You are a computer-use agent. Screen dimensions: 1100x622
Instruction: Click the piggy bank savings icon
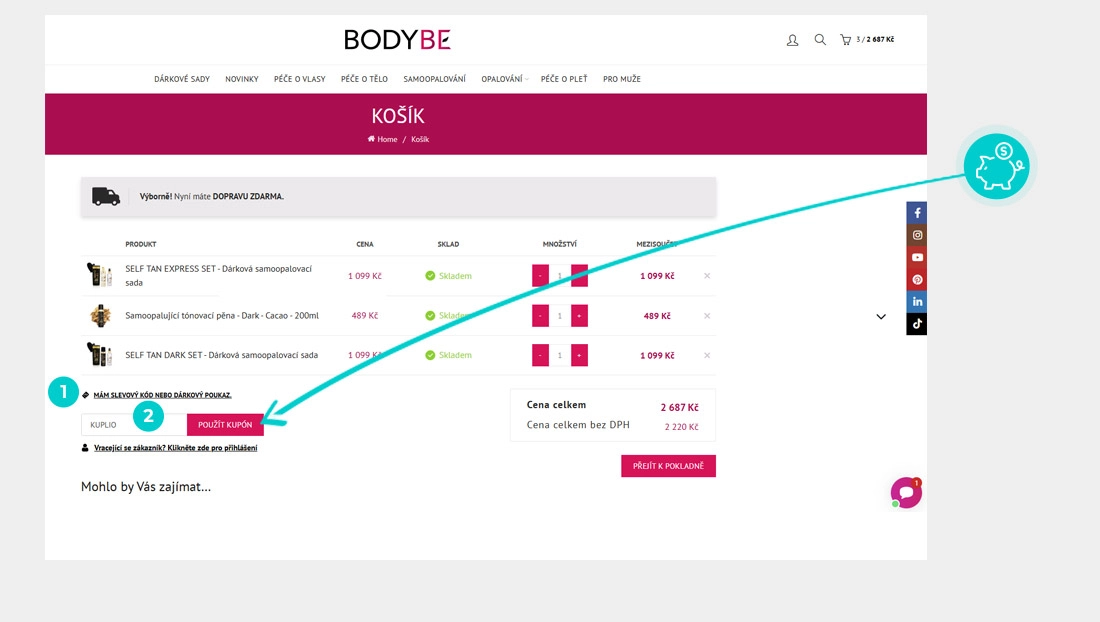[x=996, y=166]
